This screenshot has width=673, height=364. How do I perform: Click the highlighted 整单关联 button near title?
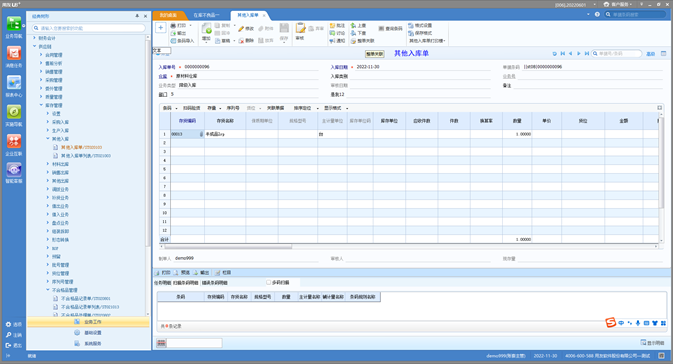click(374, 54)
